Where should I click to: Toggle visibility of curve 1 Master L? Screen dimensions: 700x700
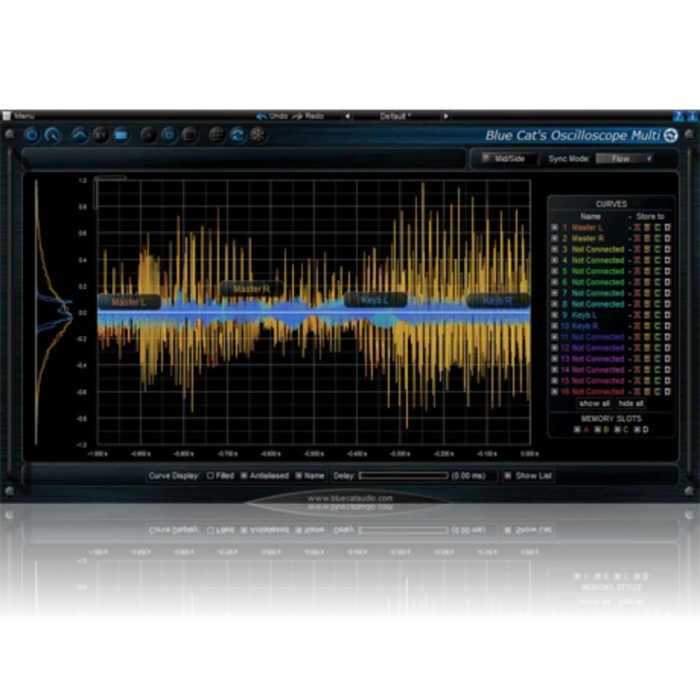tap(554, 228)
